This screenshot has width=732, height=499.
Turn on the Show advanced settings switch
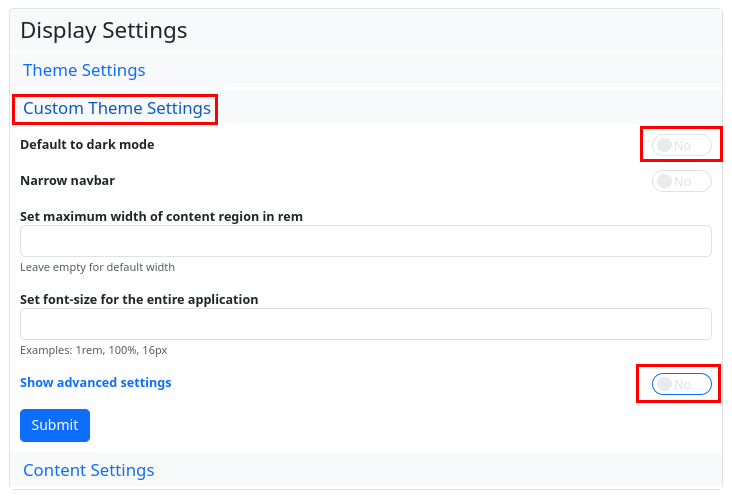point(681,384)
